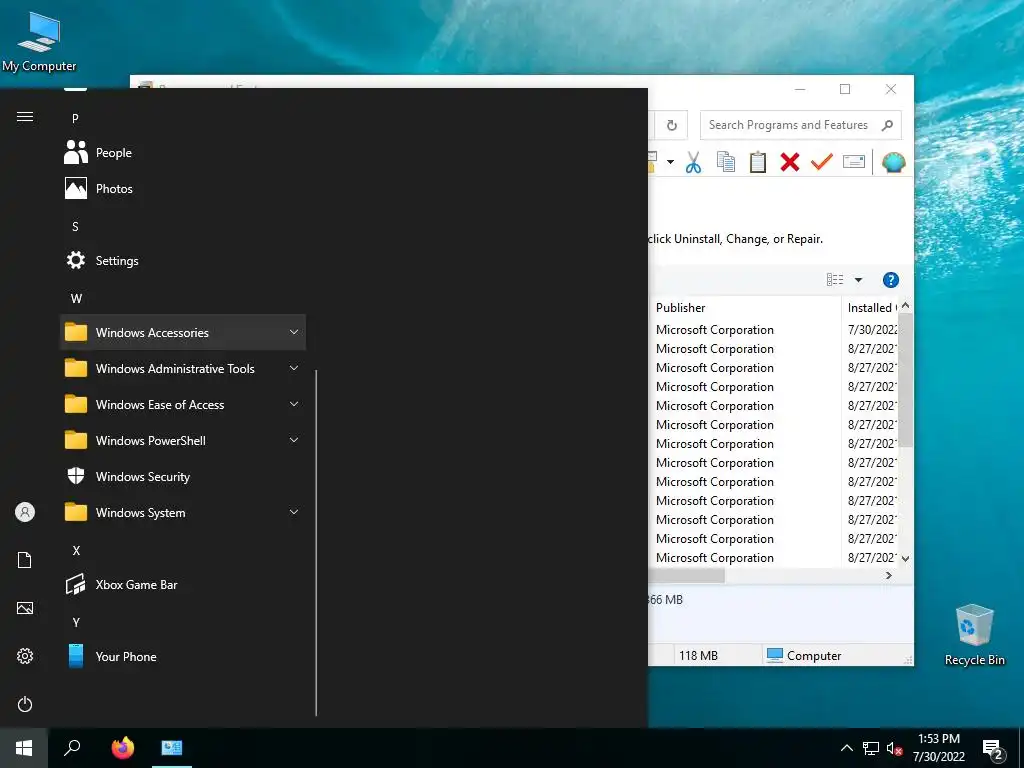Sort by the Installed On column header
The width and height of the screenshot is (1024, 768).
(870, 308)
